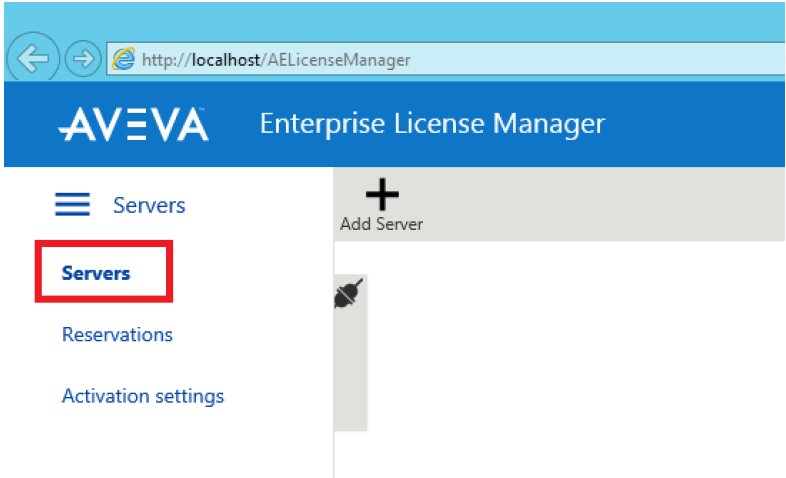Open Activation settings in the side menu
786x478 pixels.
[143, 396]
